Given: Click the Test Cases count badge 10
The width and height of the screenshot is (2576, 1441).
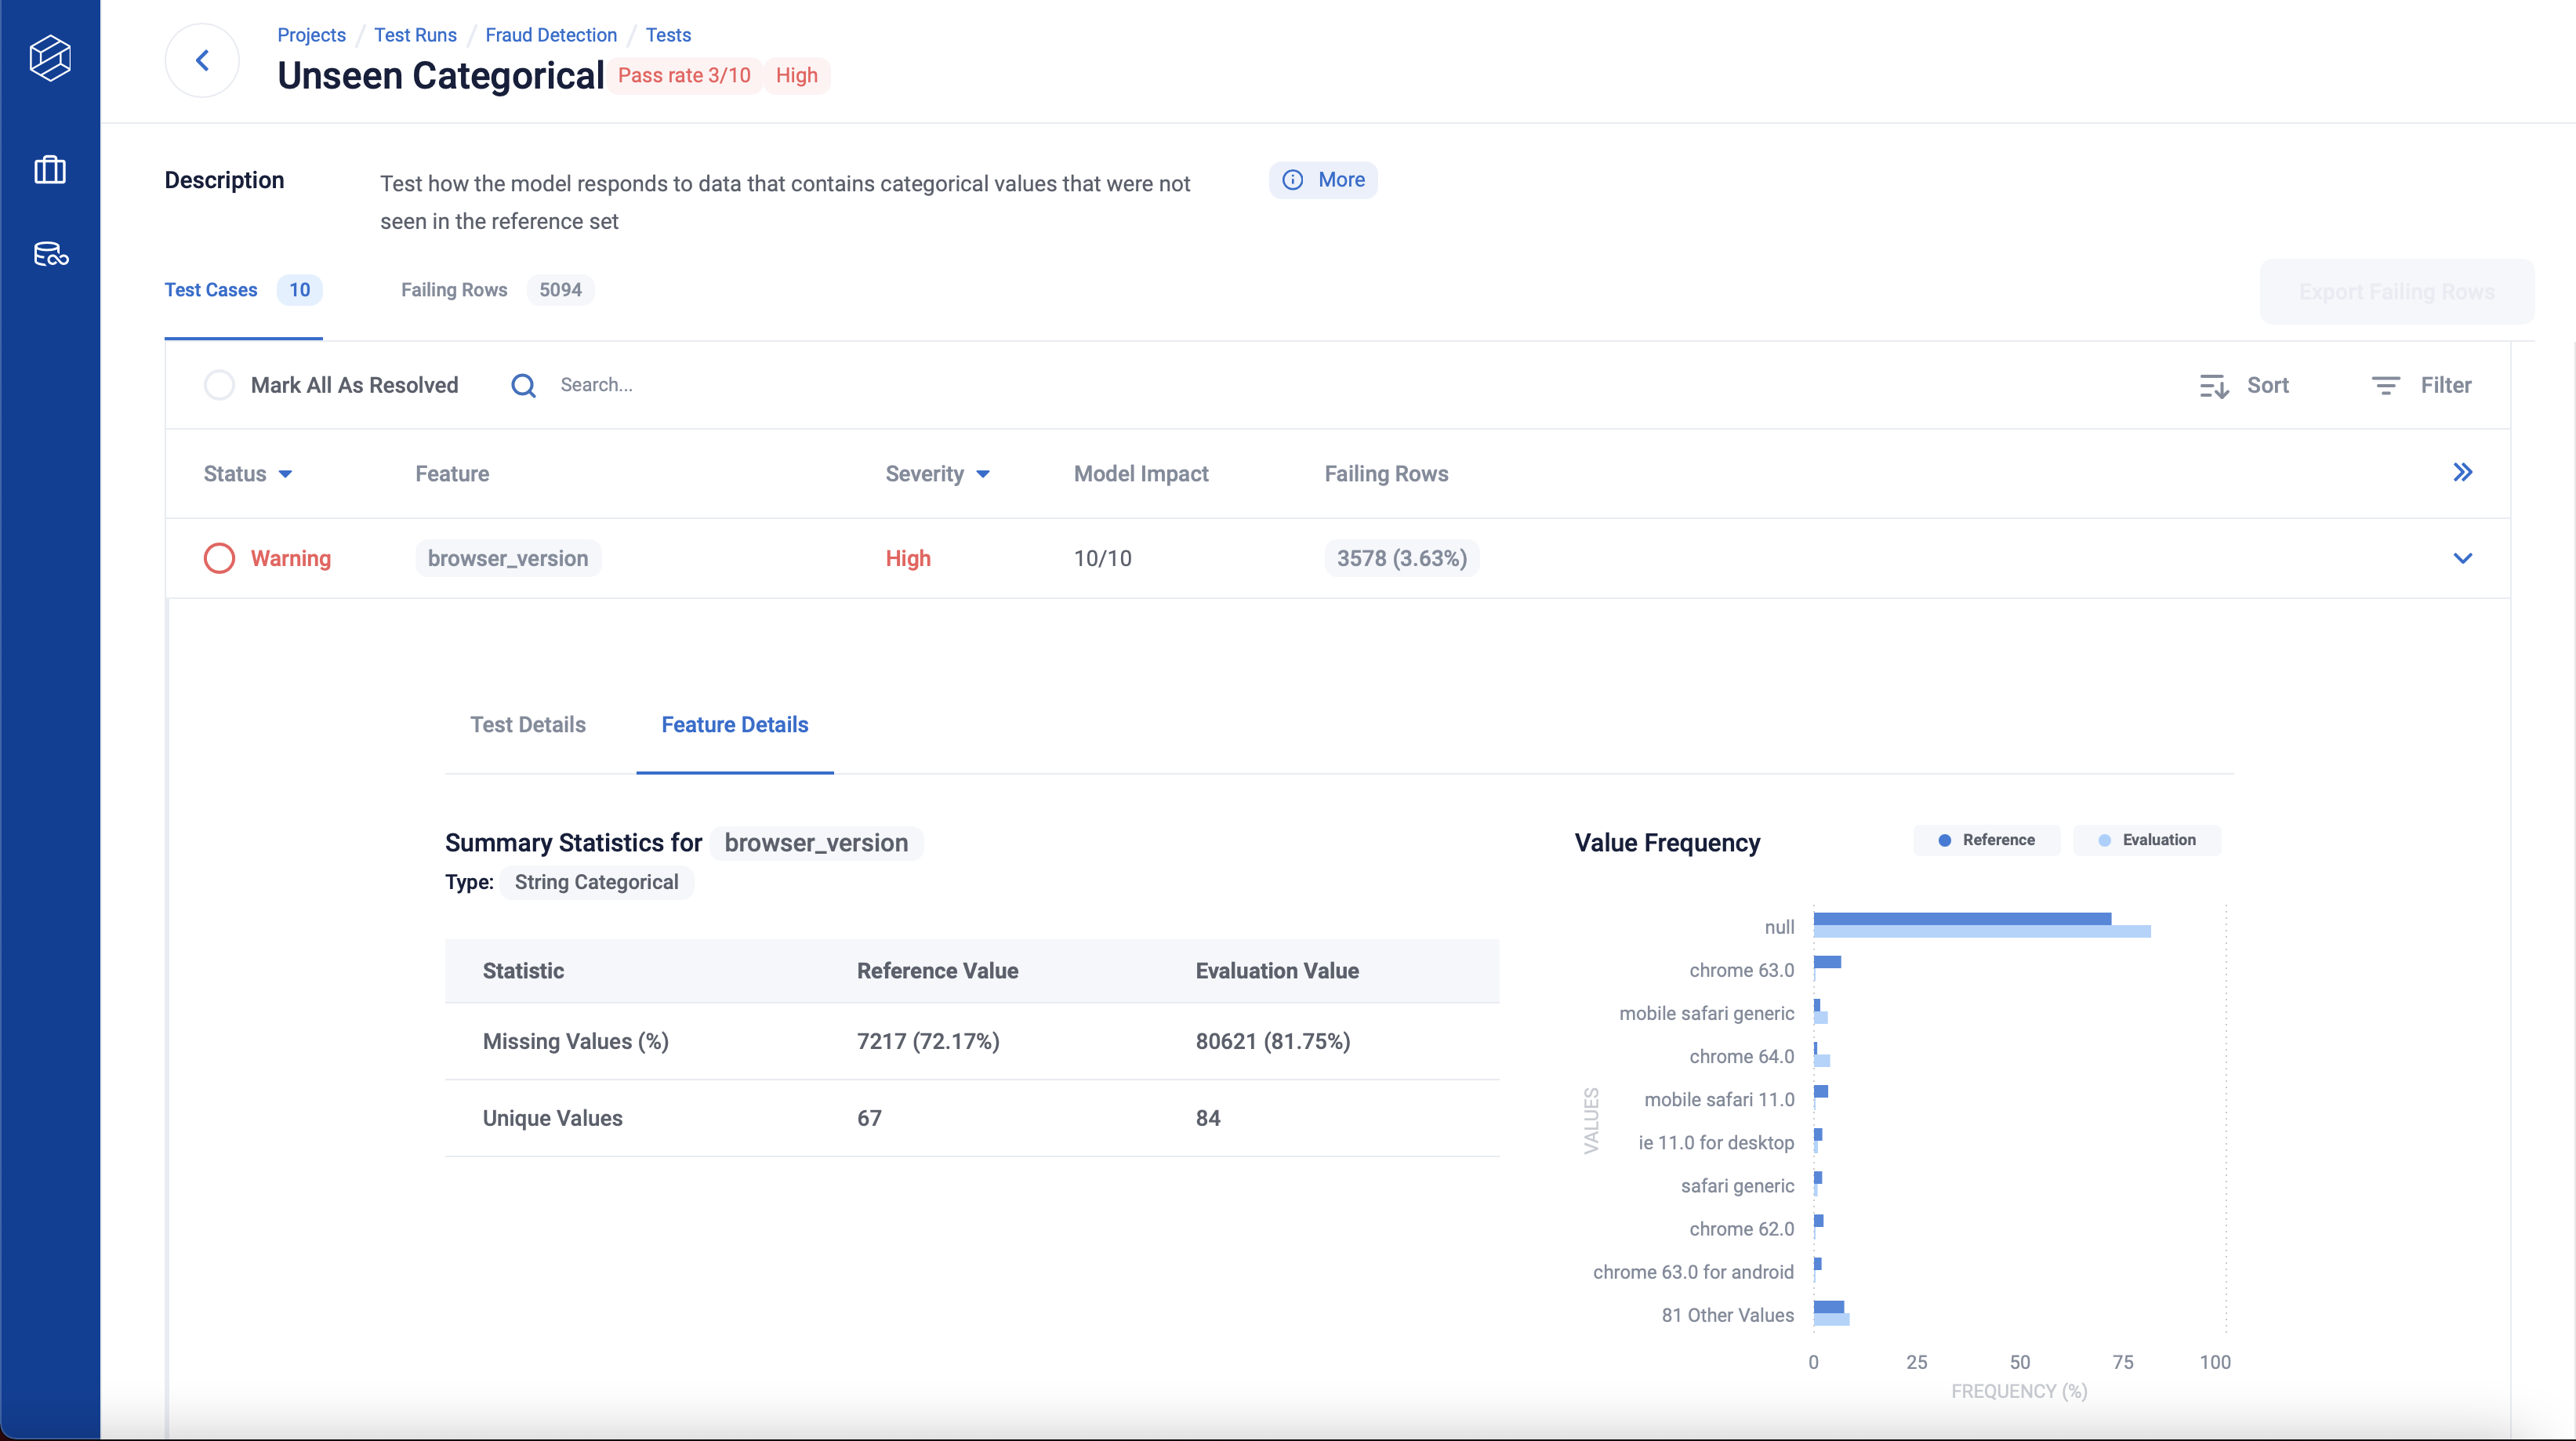Looking at the screenshot, I should click(299, 290).
